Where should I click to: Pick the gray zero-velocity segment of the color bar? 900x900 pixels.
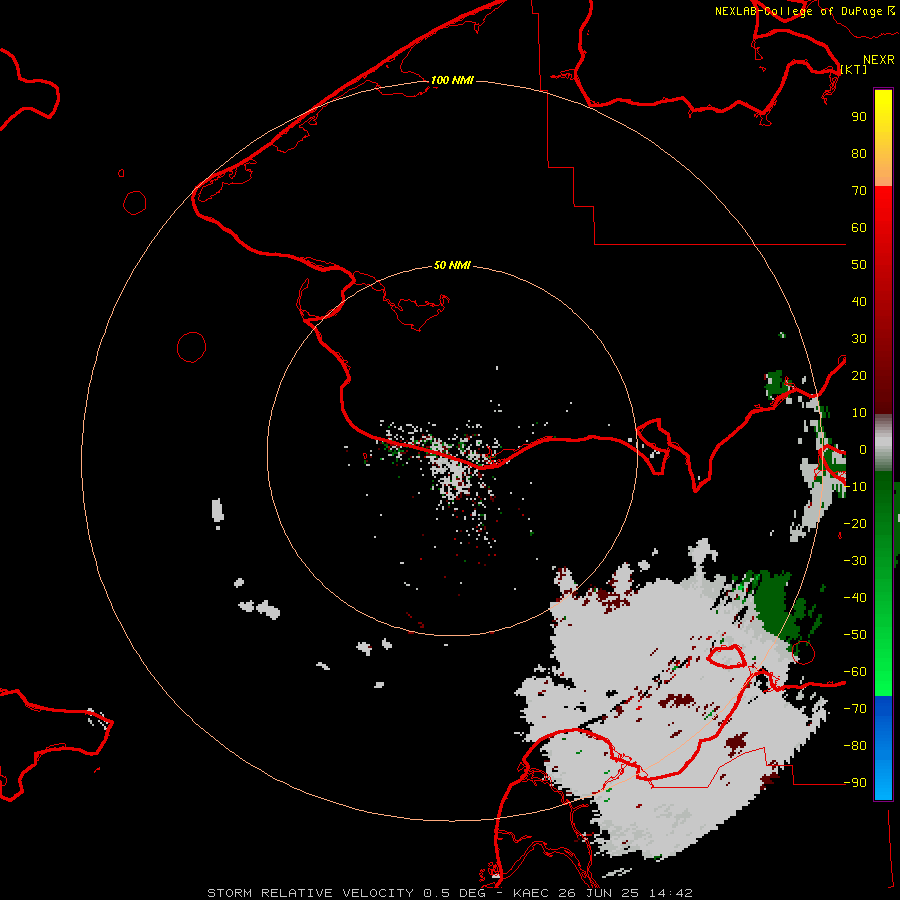(x=883, y=443)
